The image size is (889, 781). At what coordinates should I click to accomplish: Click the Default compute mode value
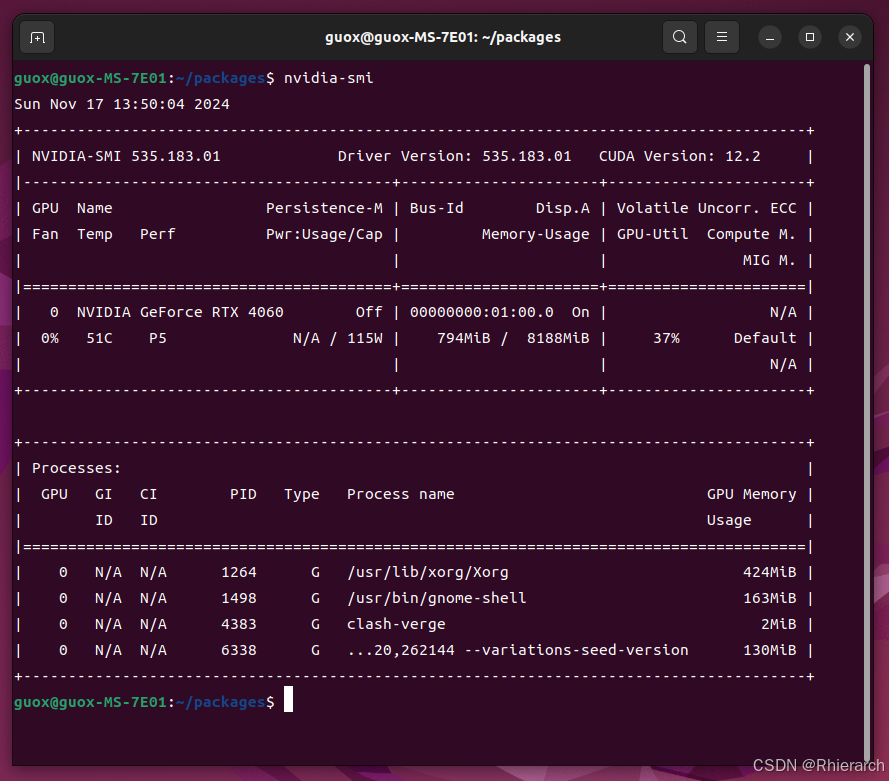point(765,338)
